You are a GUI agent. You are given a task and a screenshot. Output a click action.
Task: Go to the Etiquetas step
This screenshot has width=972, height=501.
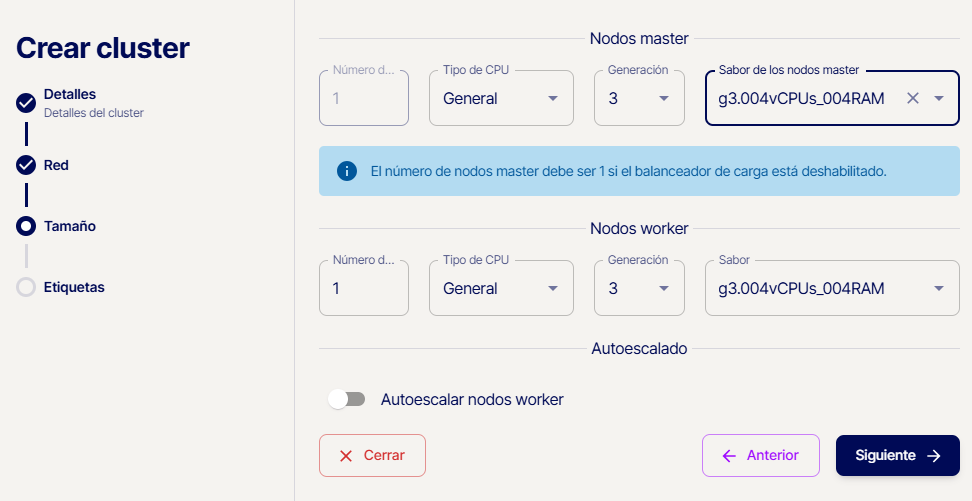(x=74, y=287)
